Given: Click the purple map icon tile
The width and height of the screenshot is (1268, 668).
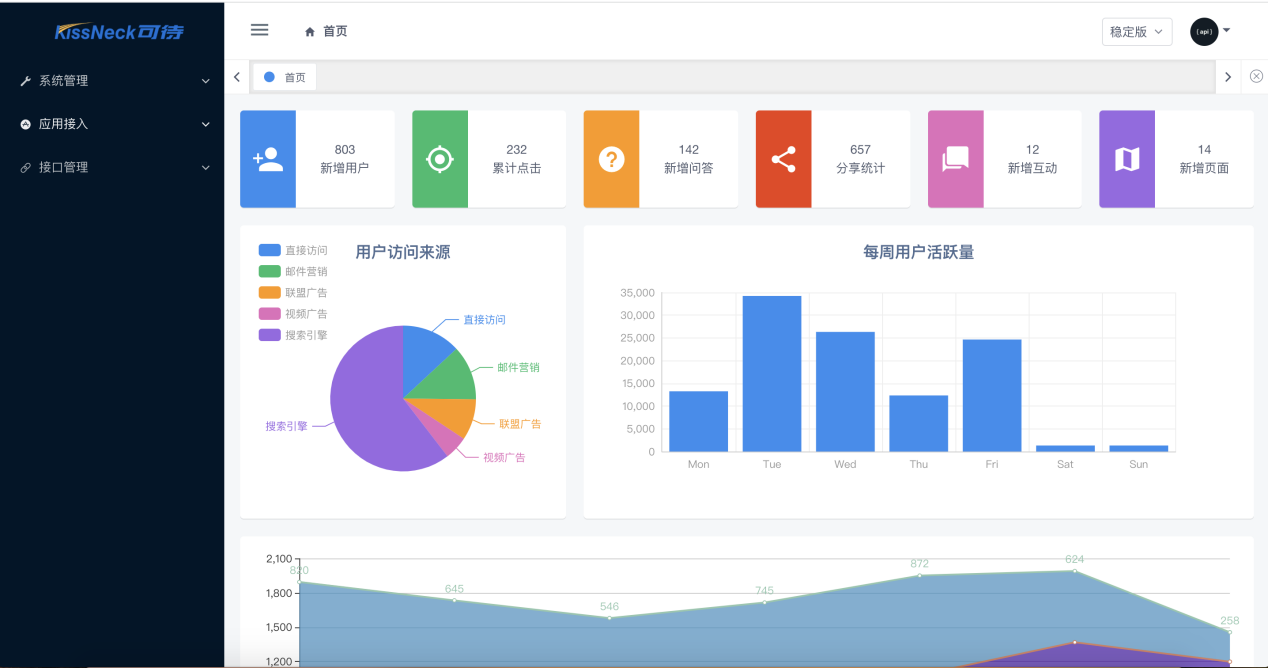Looking at the screenshot, I should (x=1127, y=159).
